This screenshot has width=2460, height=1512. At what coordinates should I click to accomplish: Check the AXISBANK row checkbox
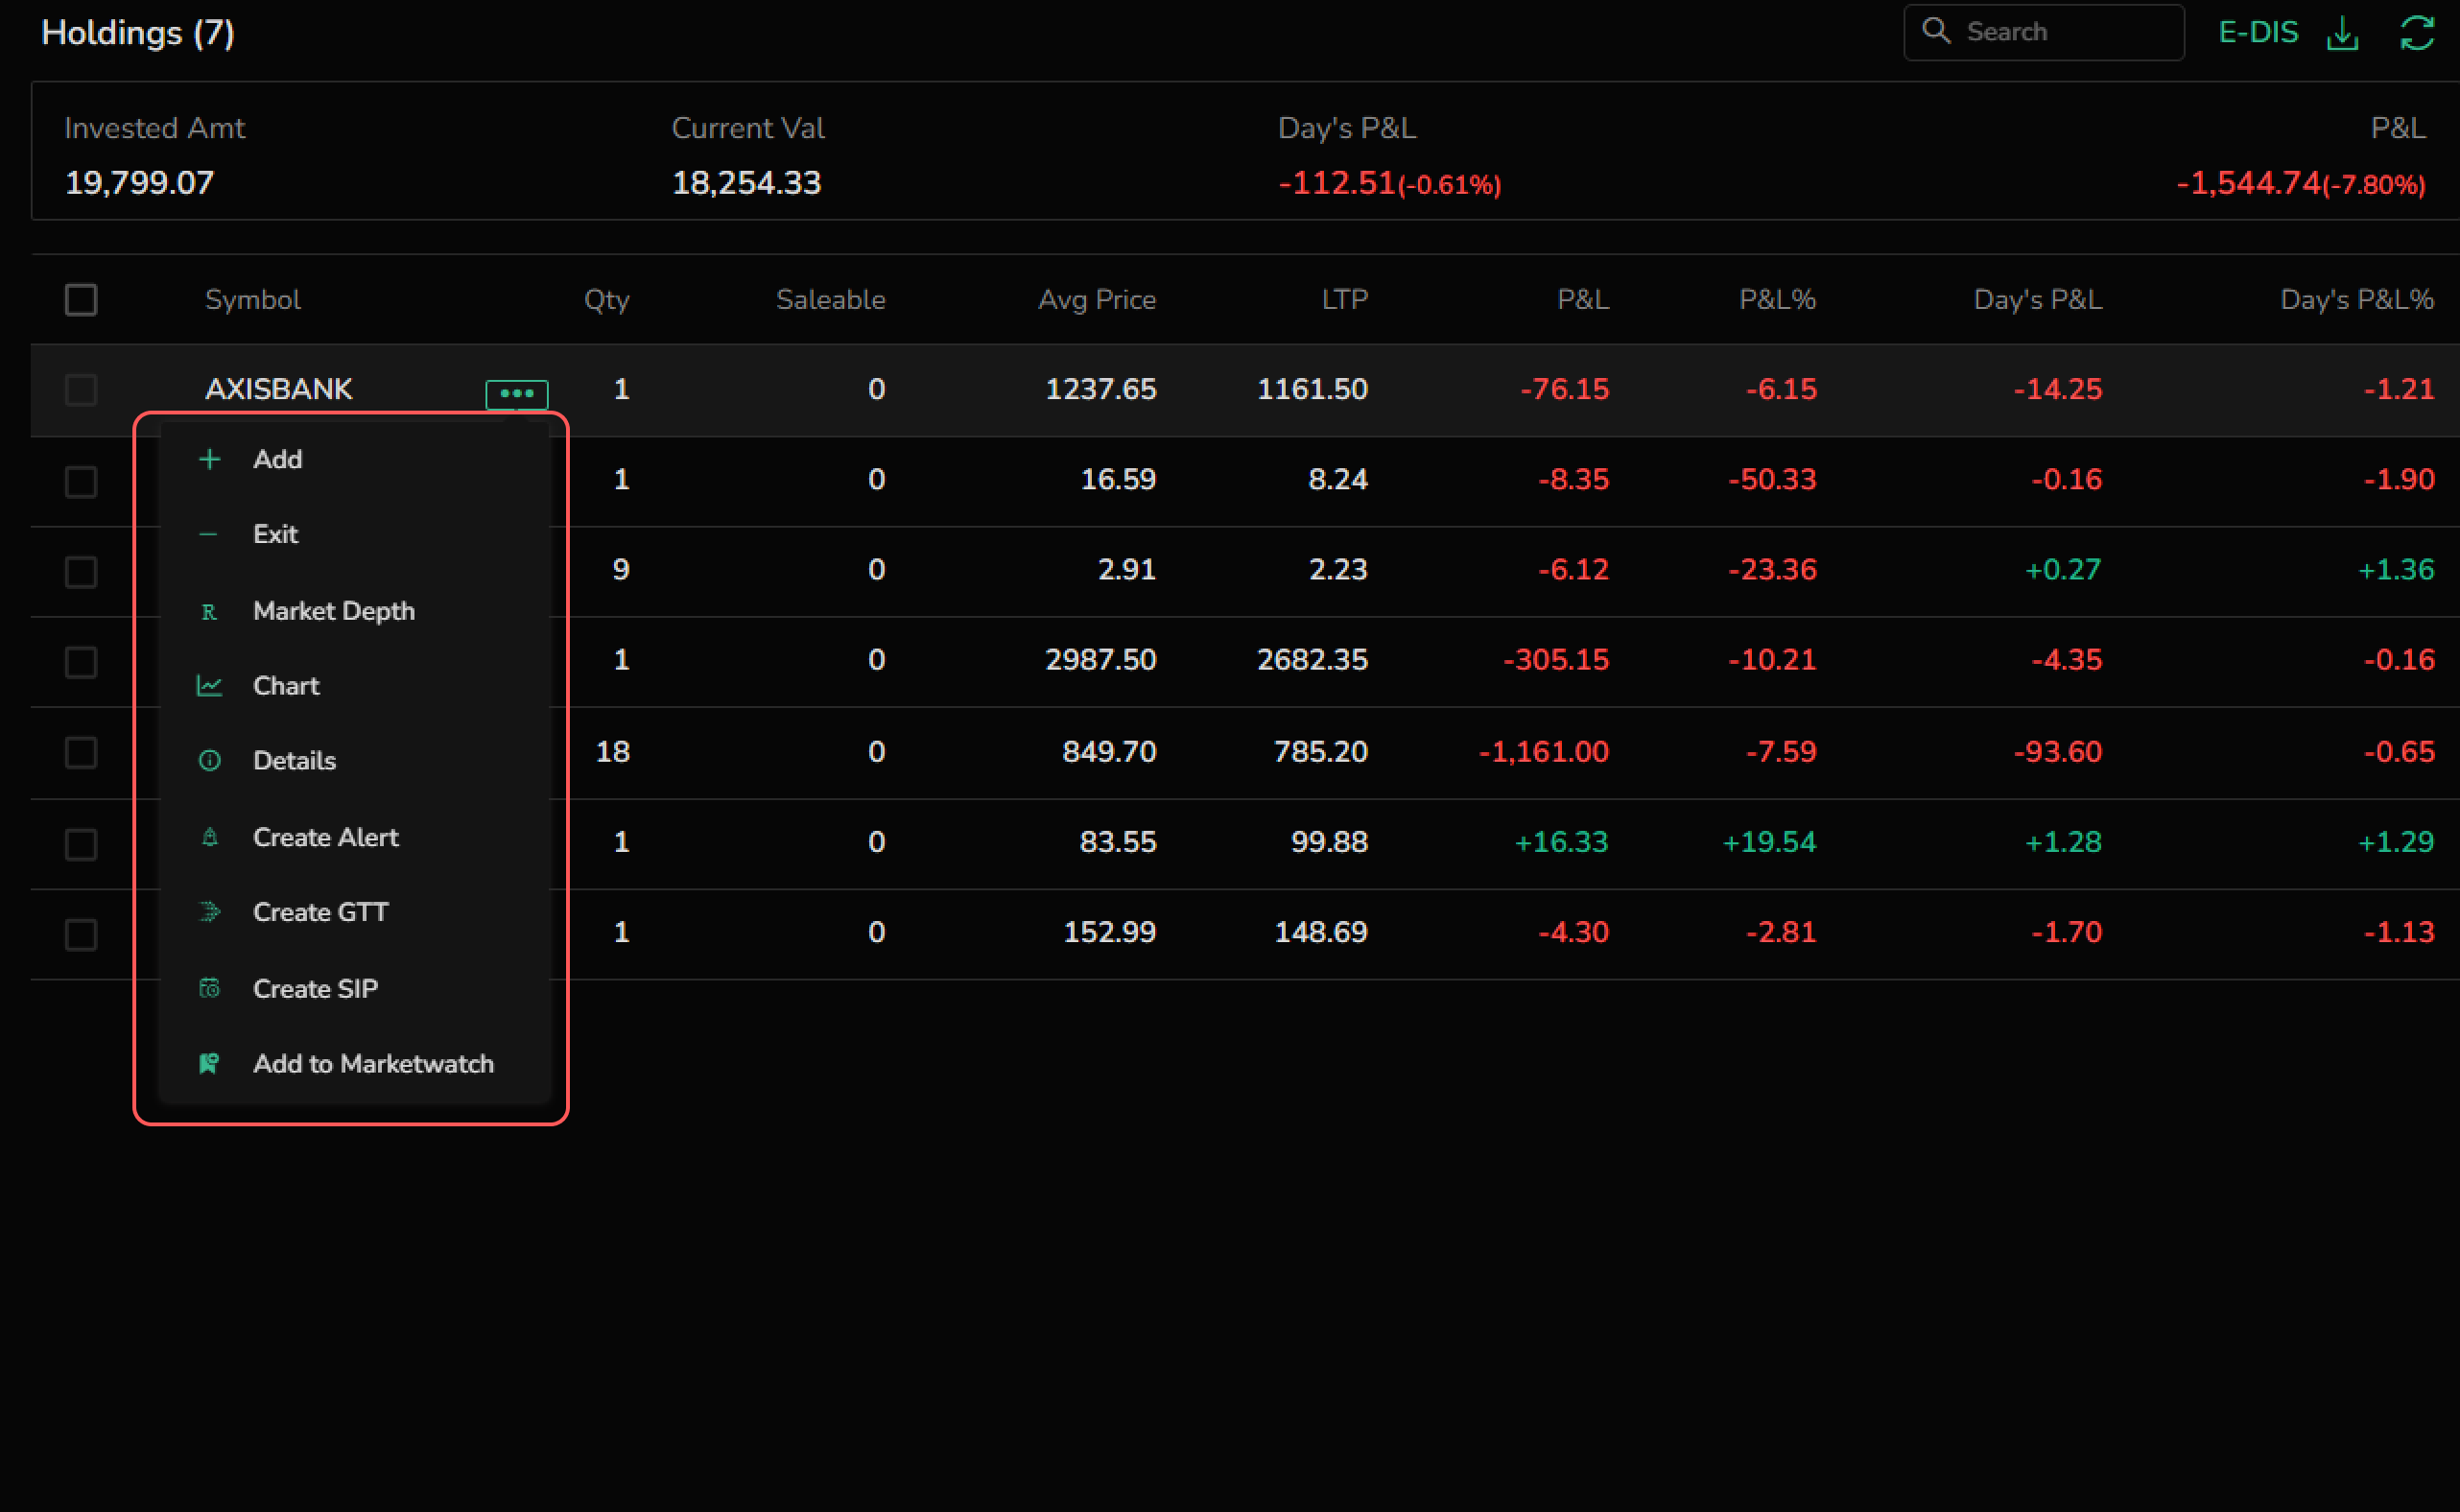tap(81, 390)
